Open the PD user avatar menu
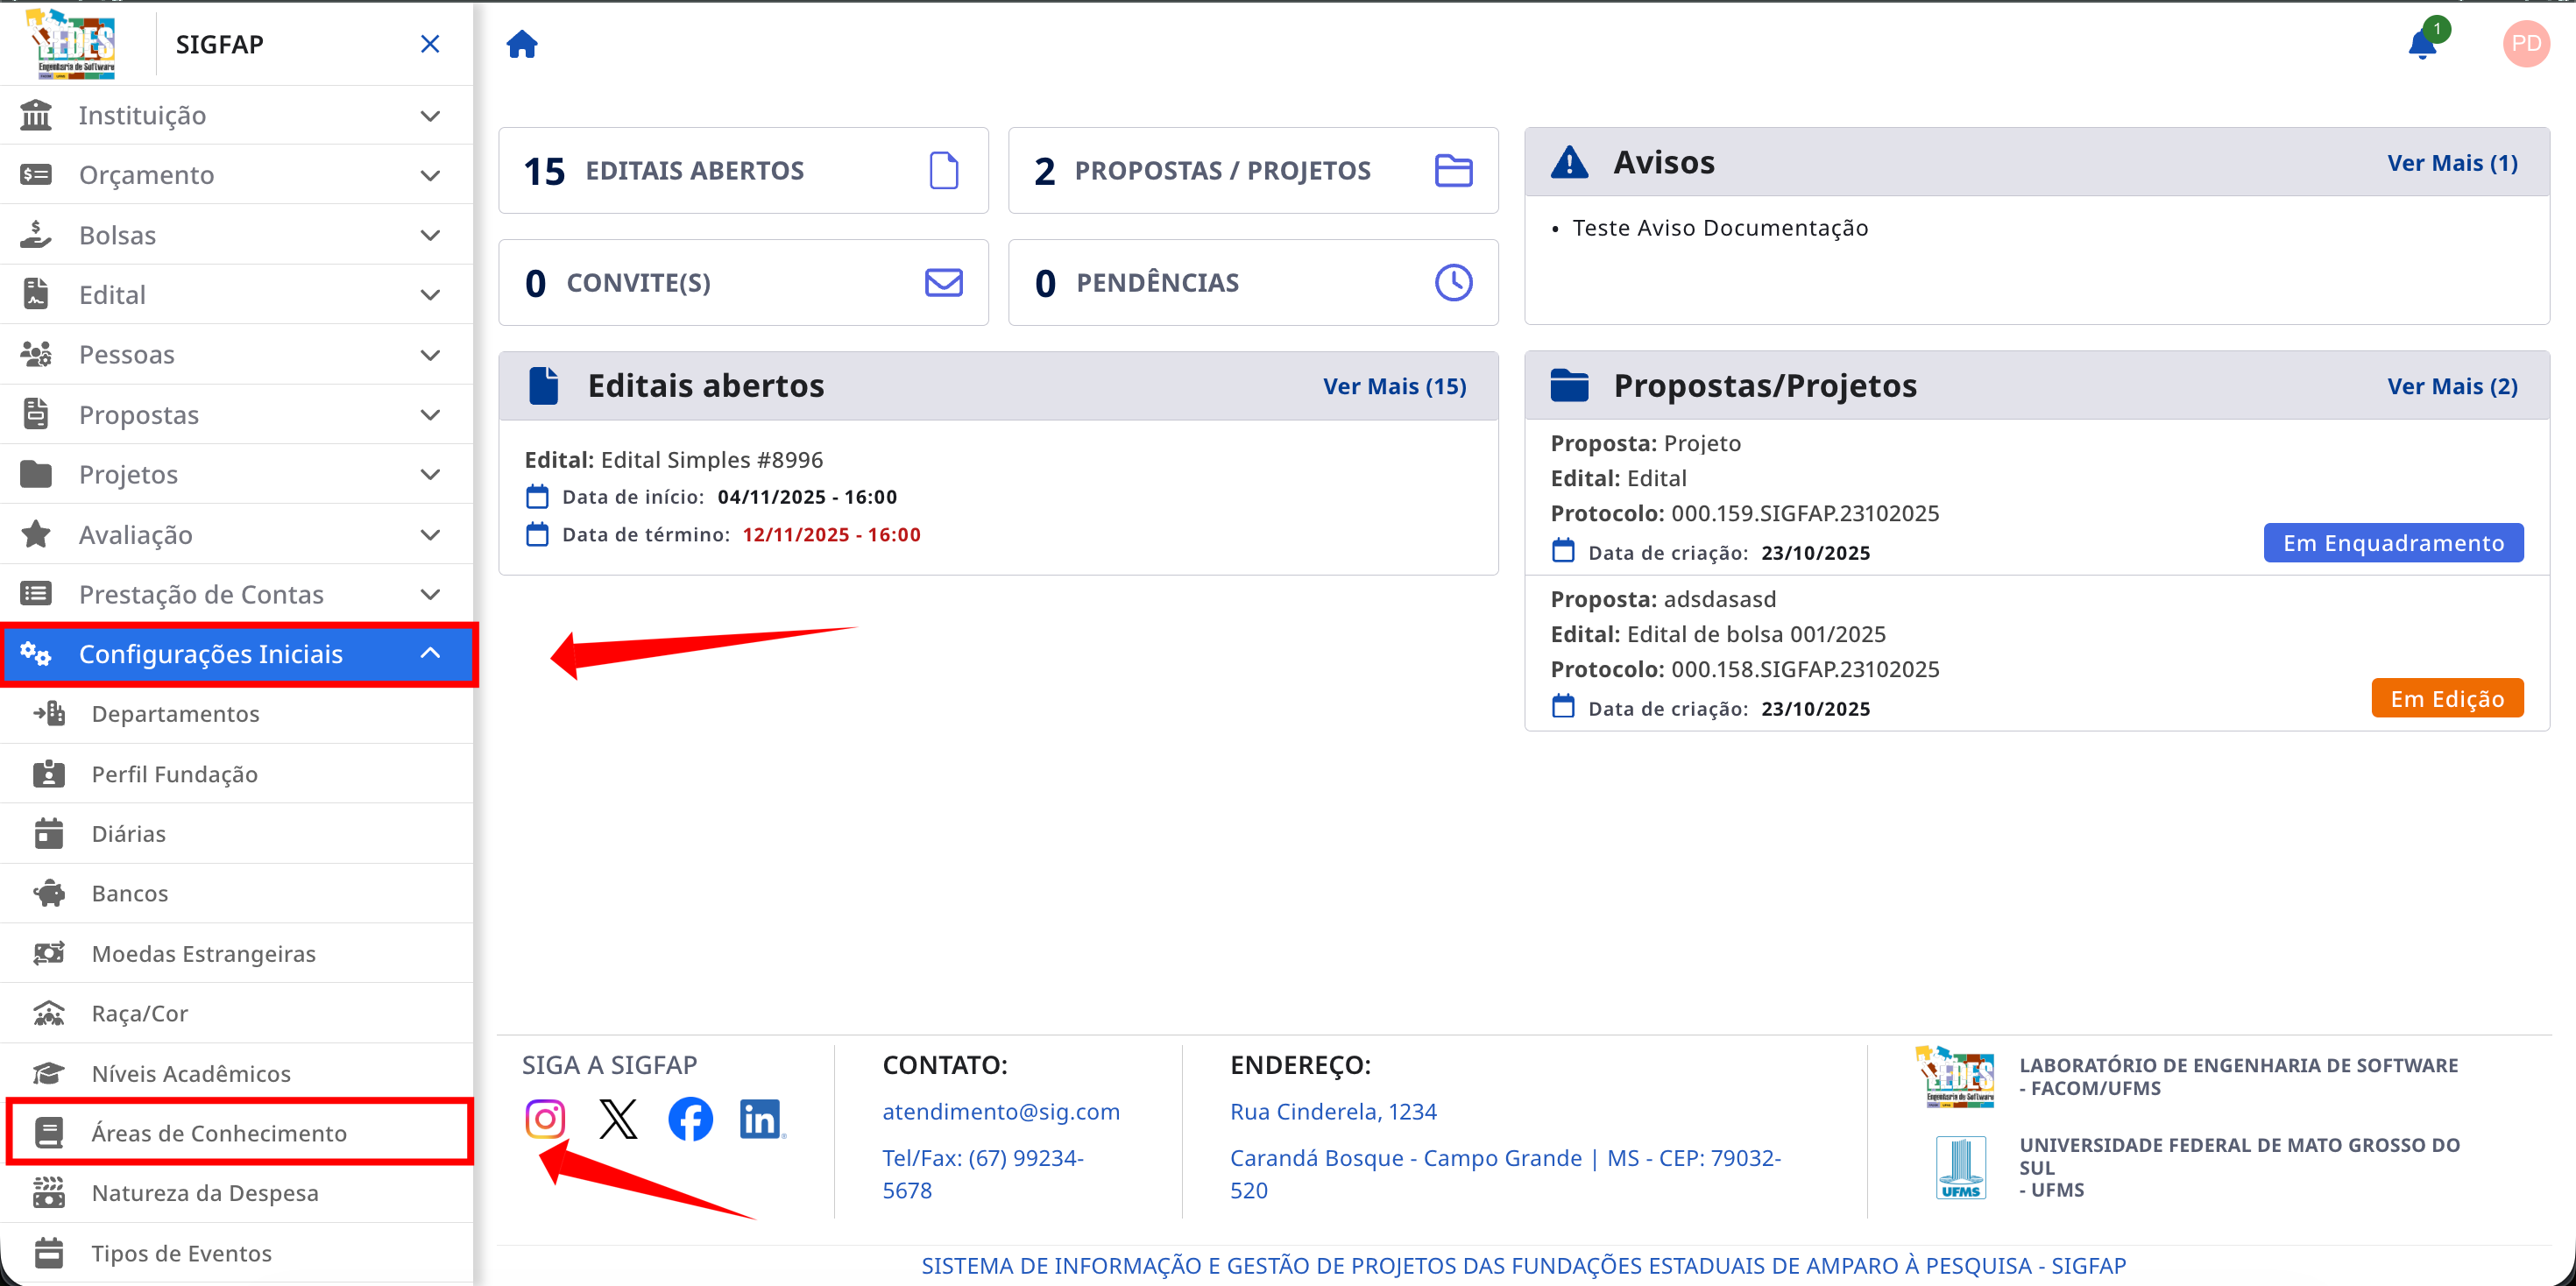Viewport: 2576px width, 1286px height. [2525, 44]
